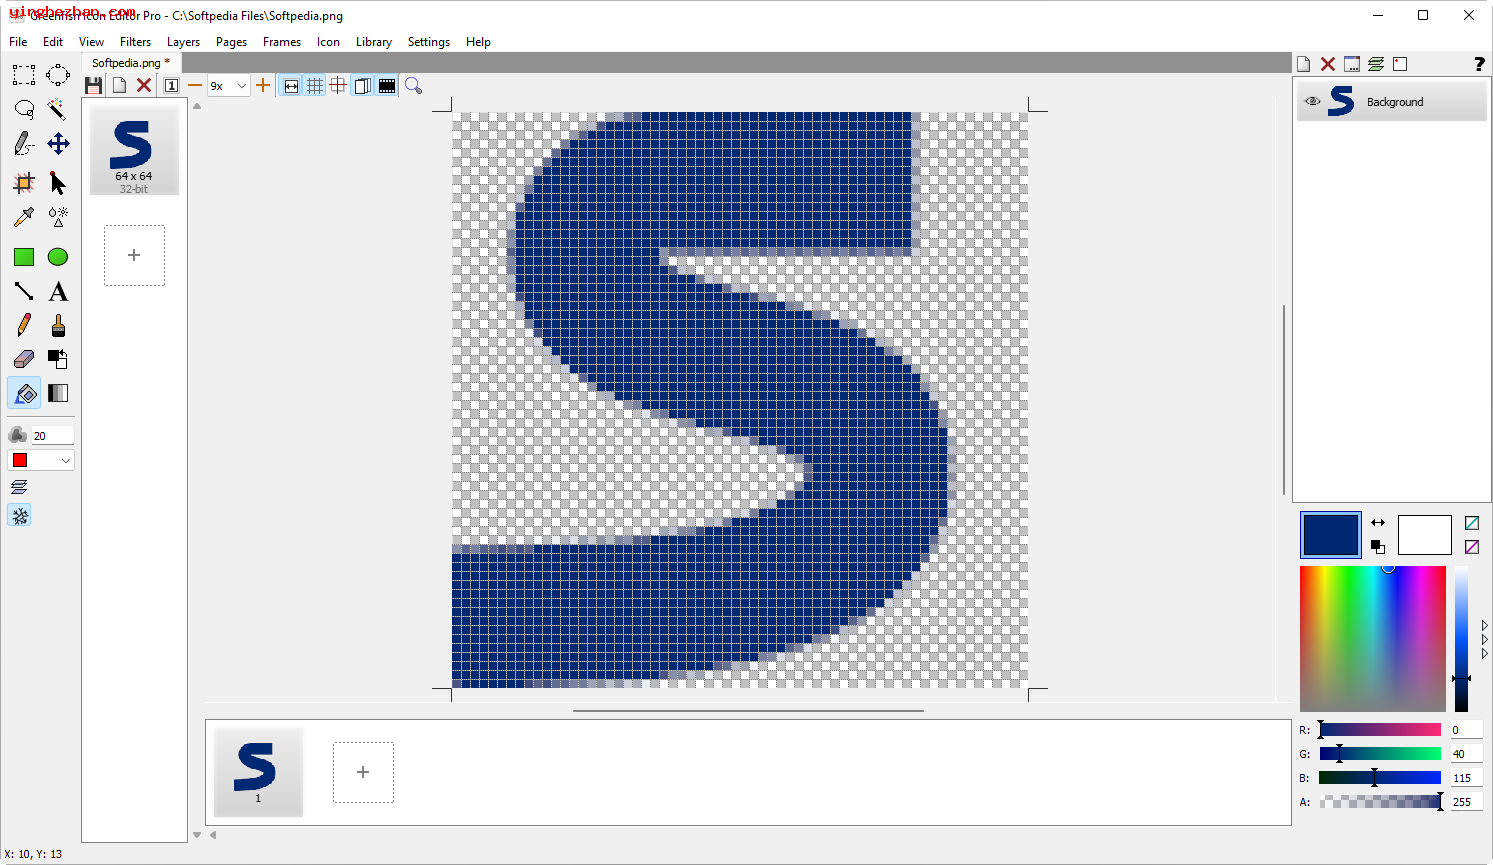
Task: Adjust the blue channel B slider
Action: [1380, 778]
